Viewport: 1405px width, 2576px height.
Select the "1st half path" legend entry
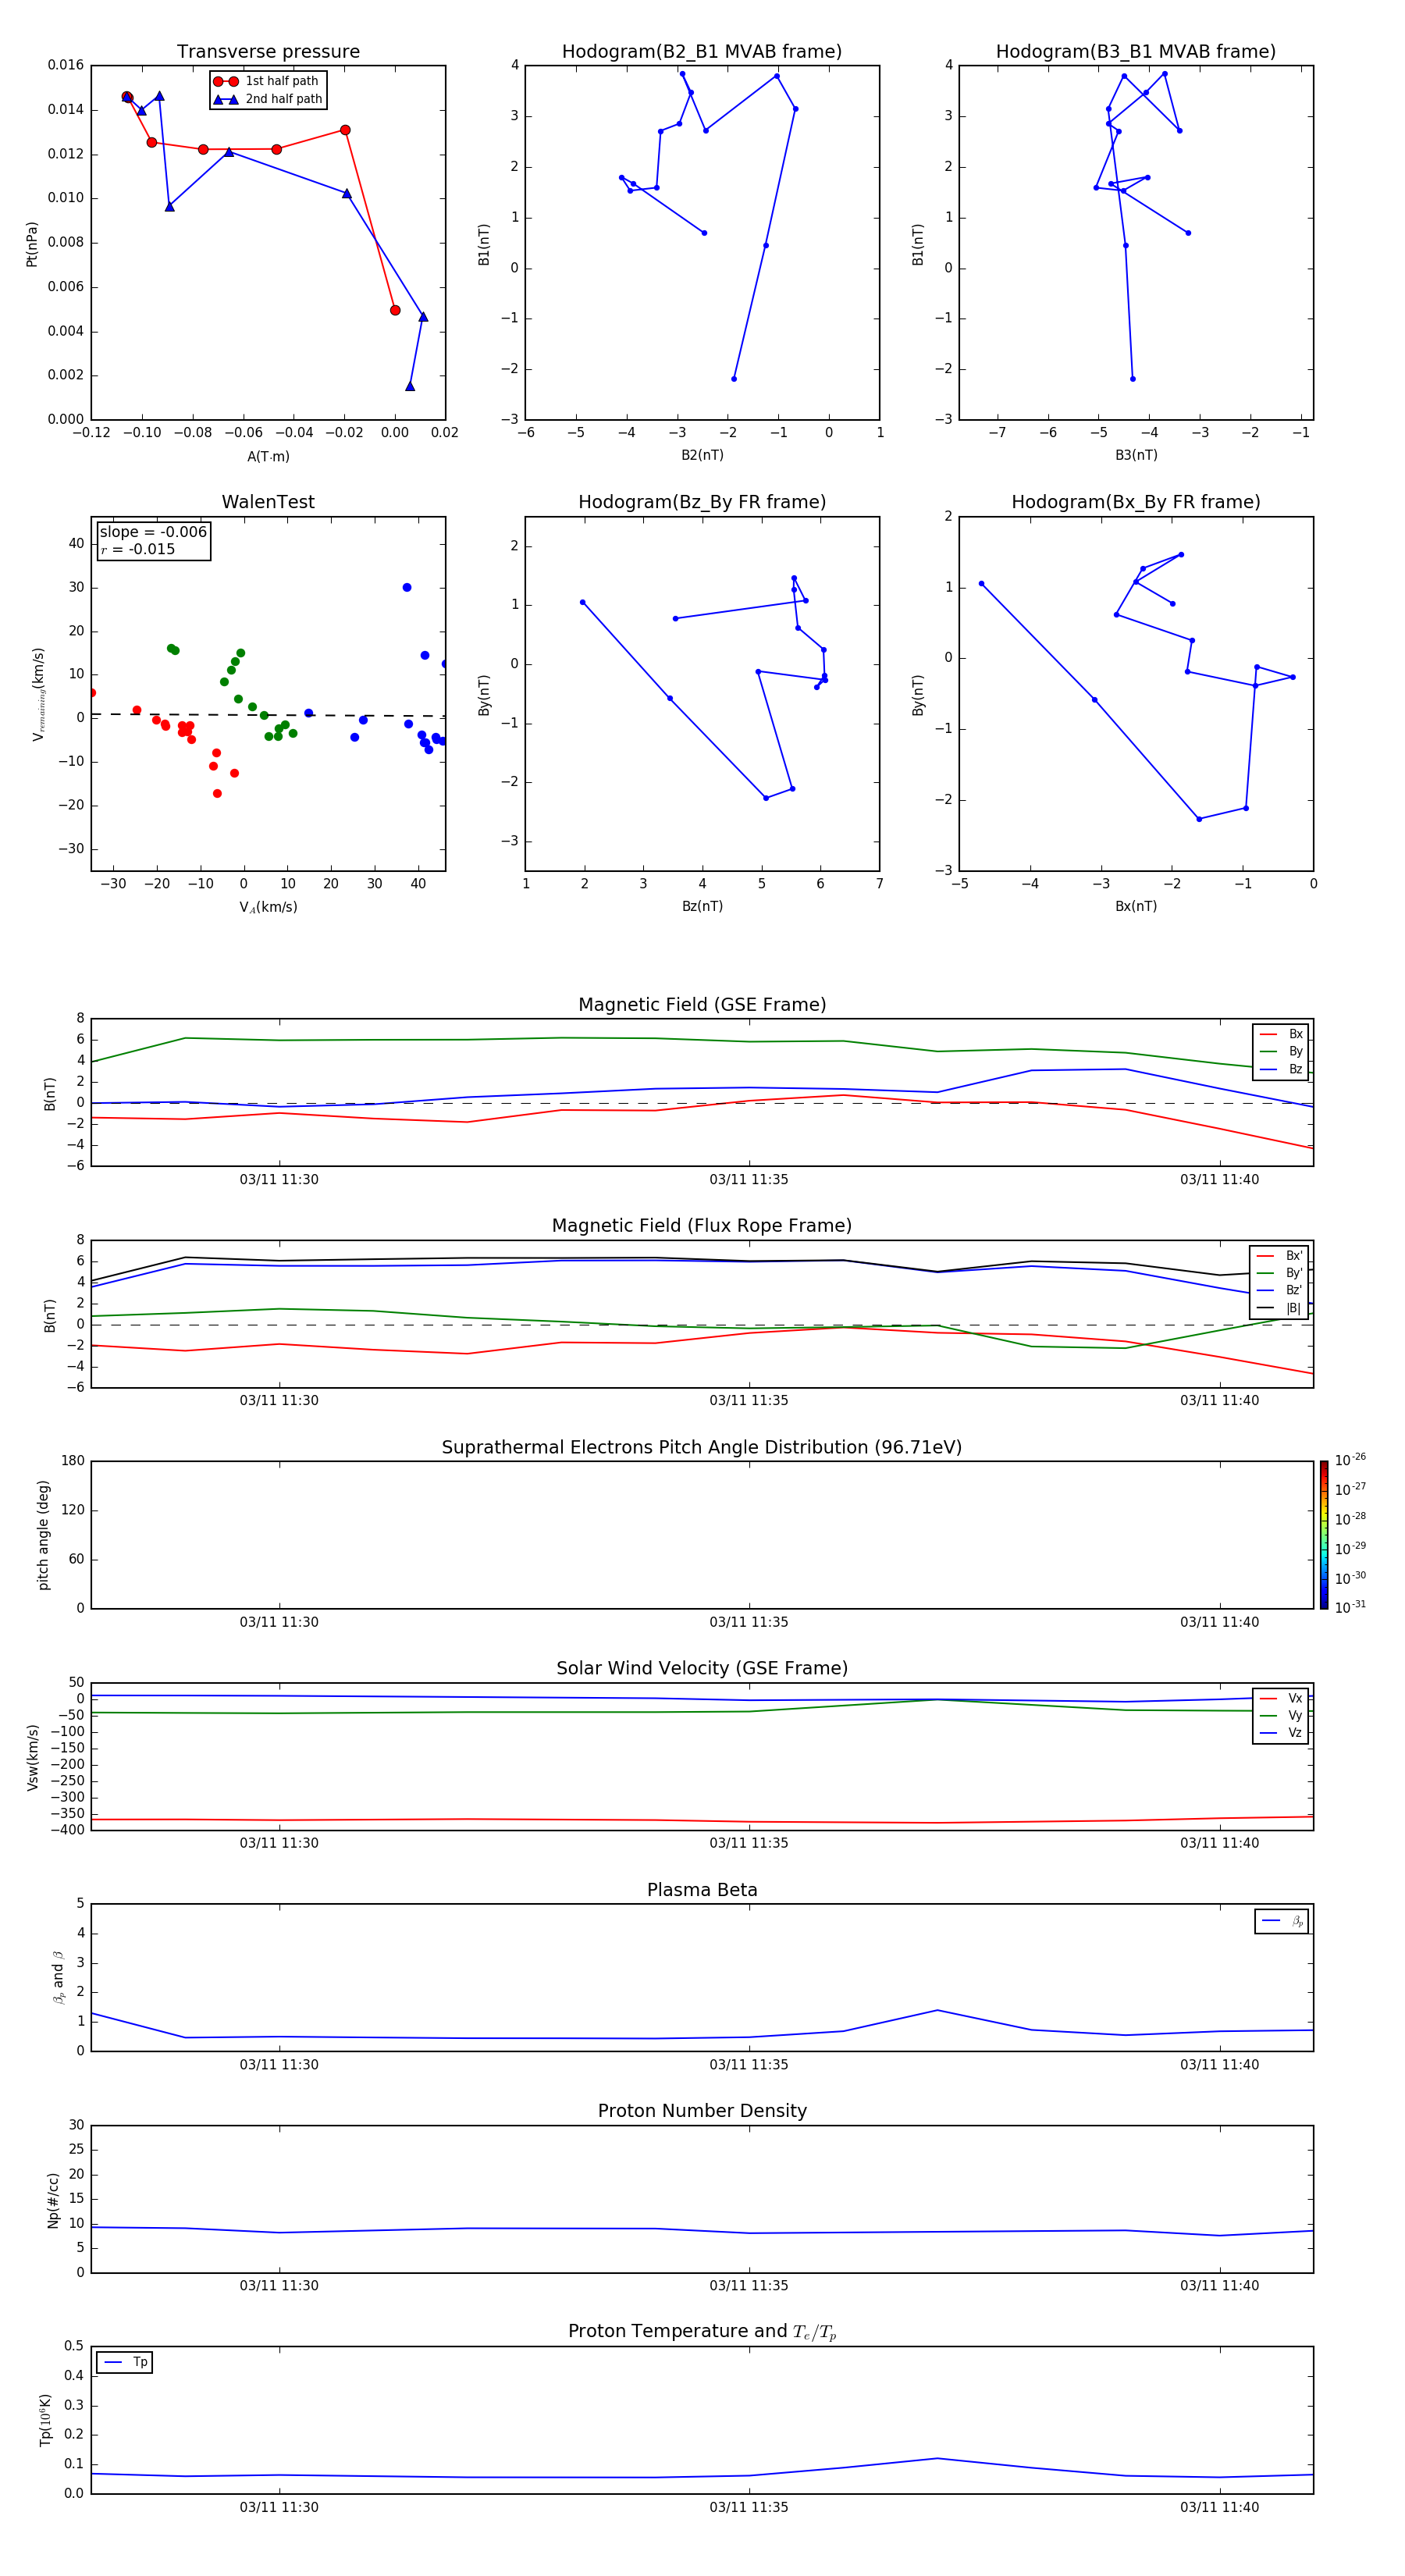coord(267,81)
